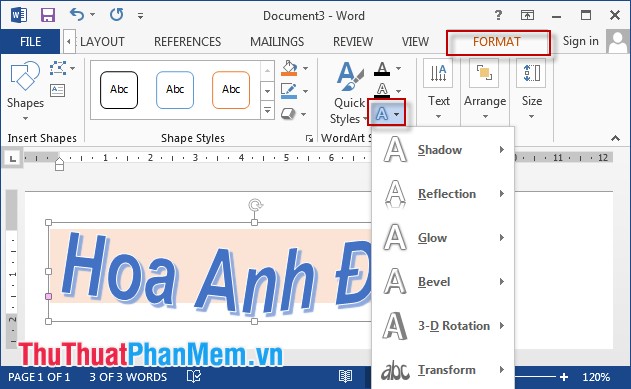Open the Text Fill dropdown arrow
The height and width of the screenshot is (389, 631).
(398, 68)
